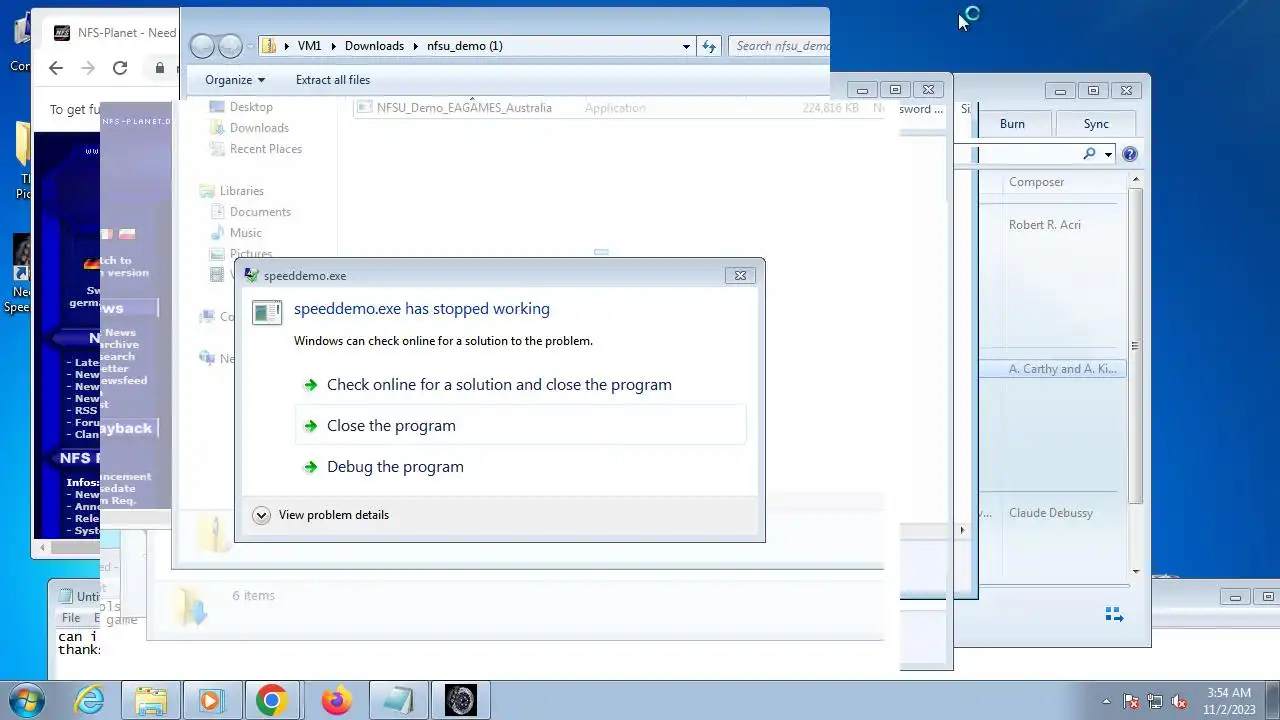The height and width of the screenshot is (720, 1280).
Task: Click the application icon beside the error title
Action: 267,312
